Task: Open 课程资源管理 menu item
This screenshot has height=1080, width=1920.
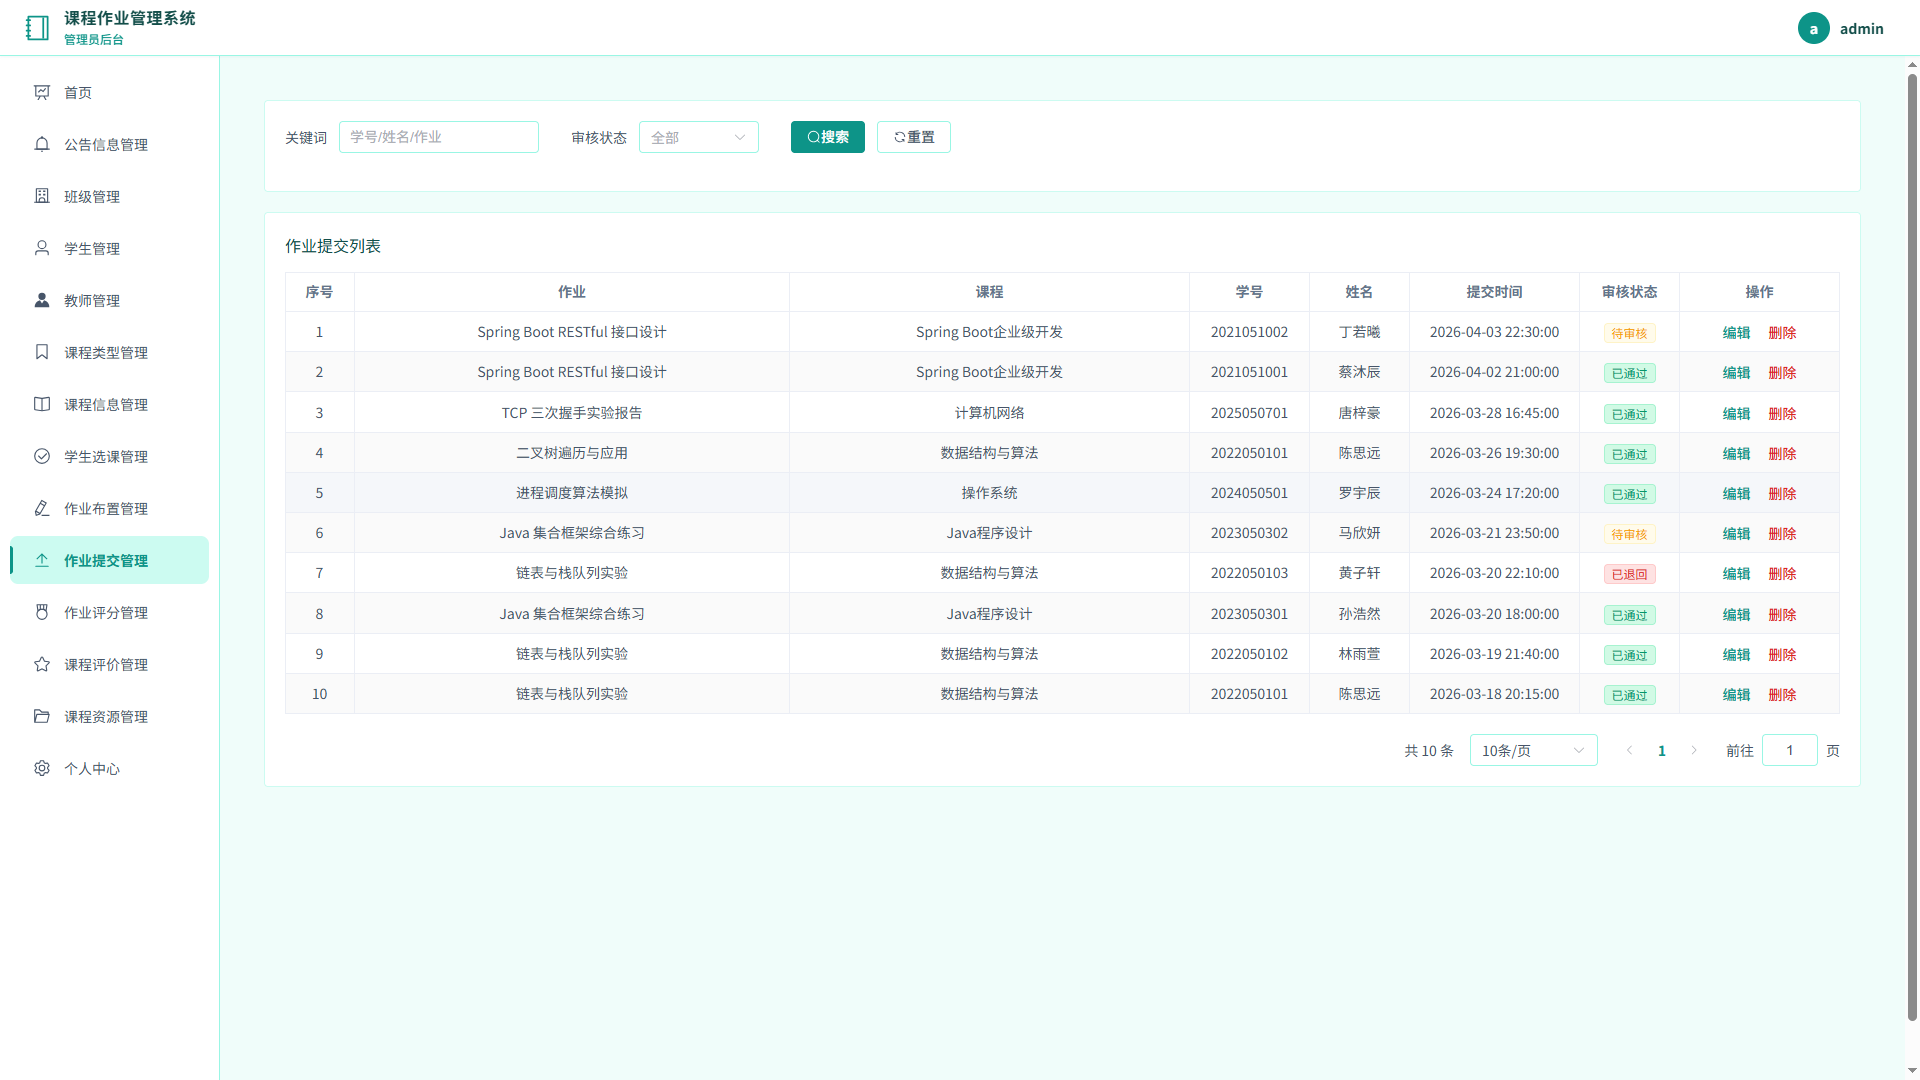Action: coord(109,716)
